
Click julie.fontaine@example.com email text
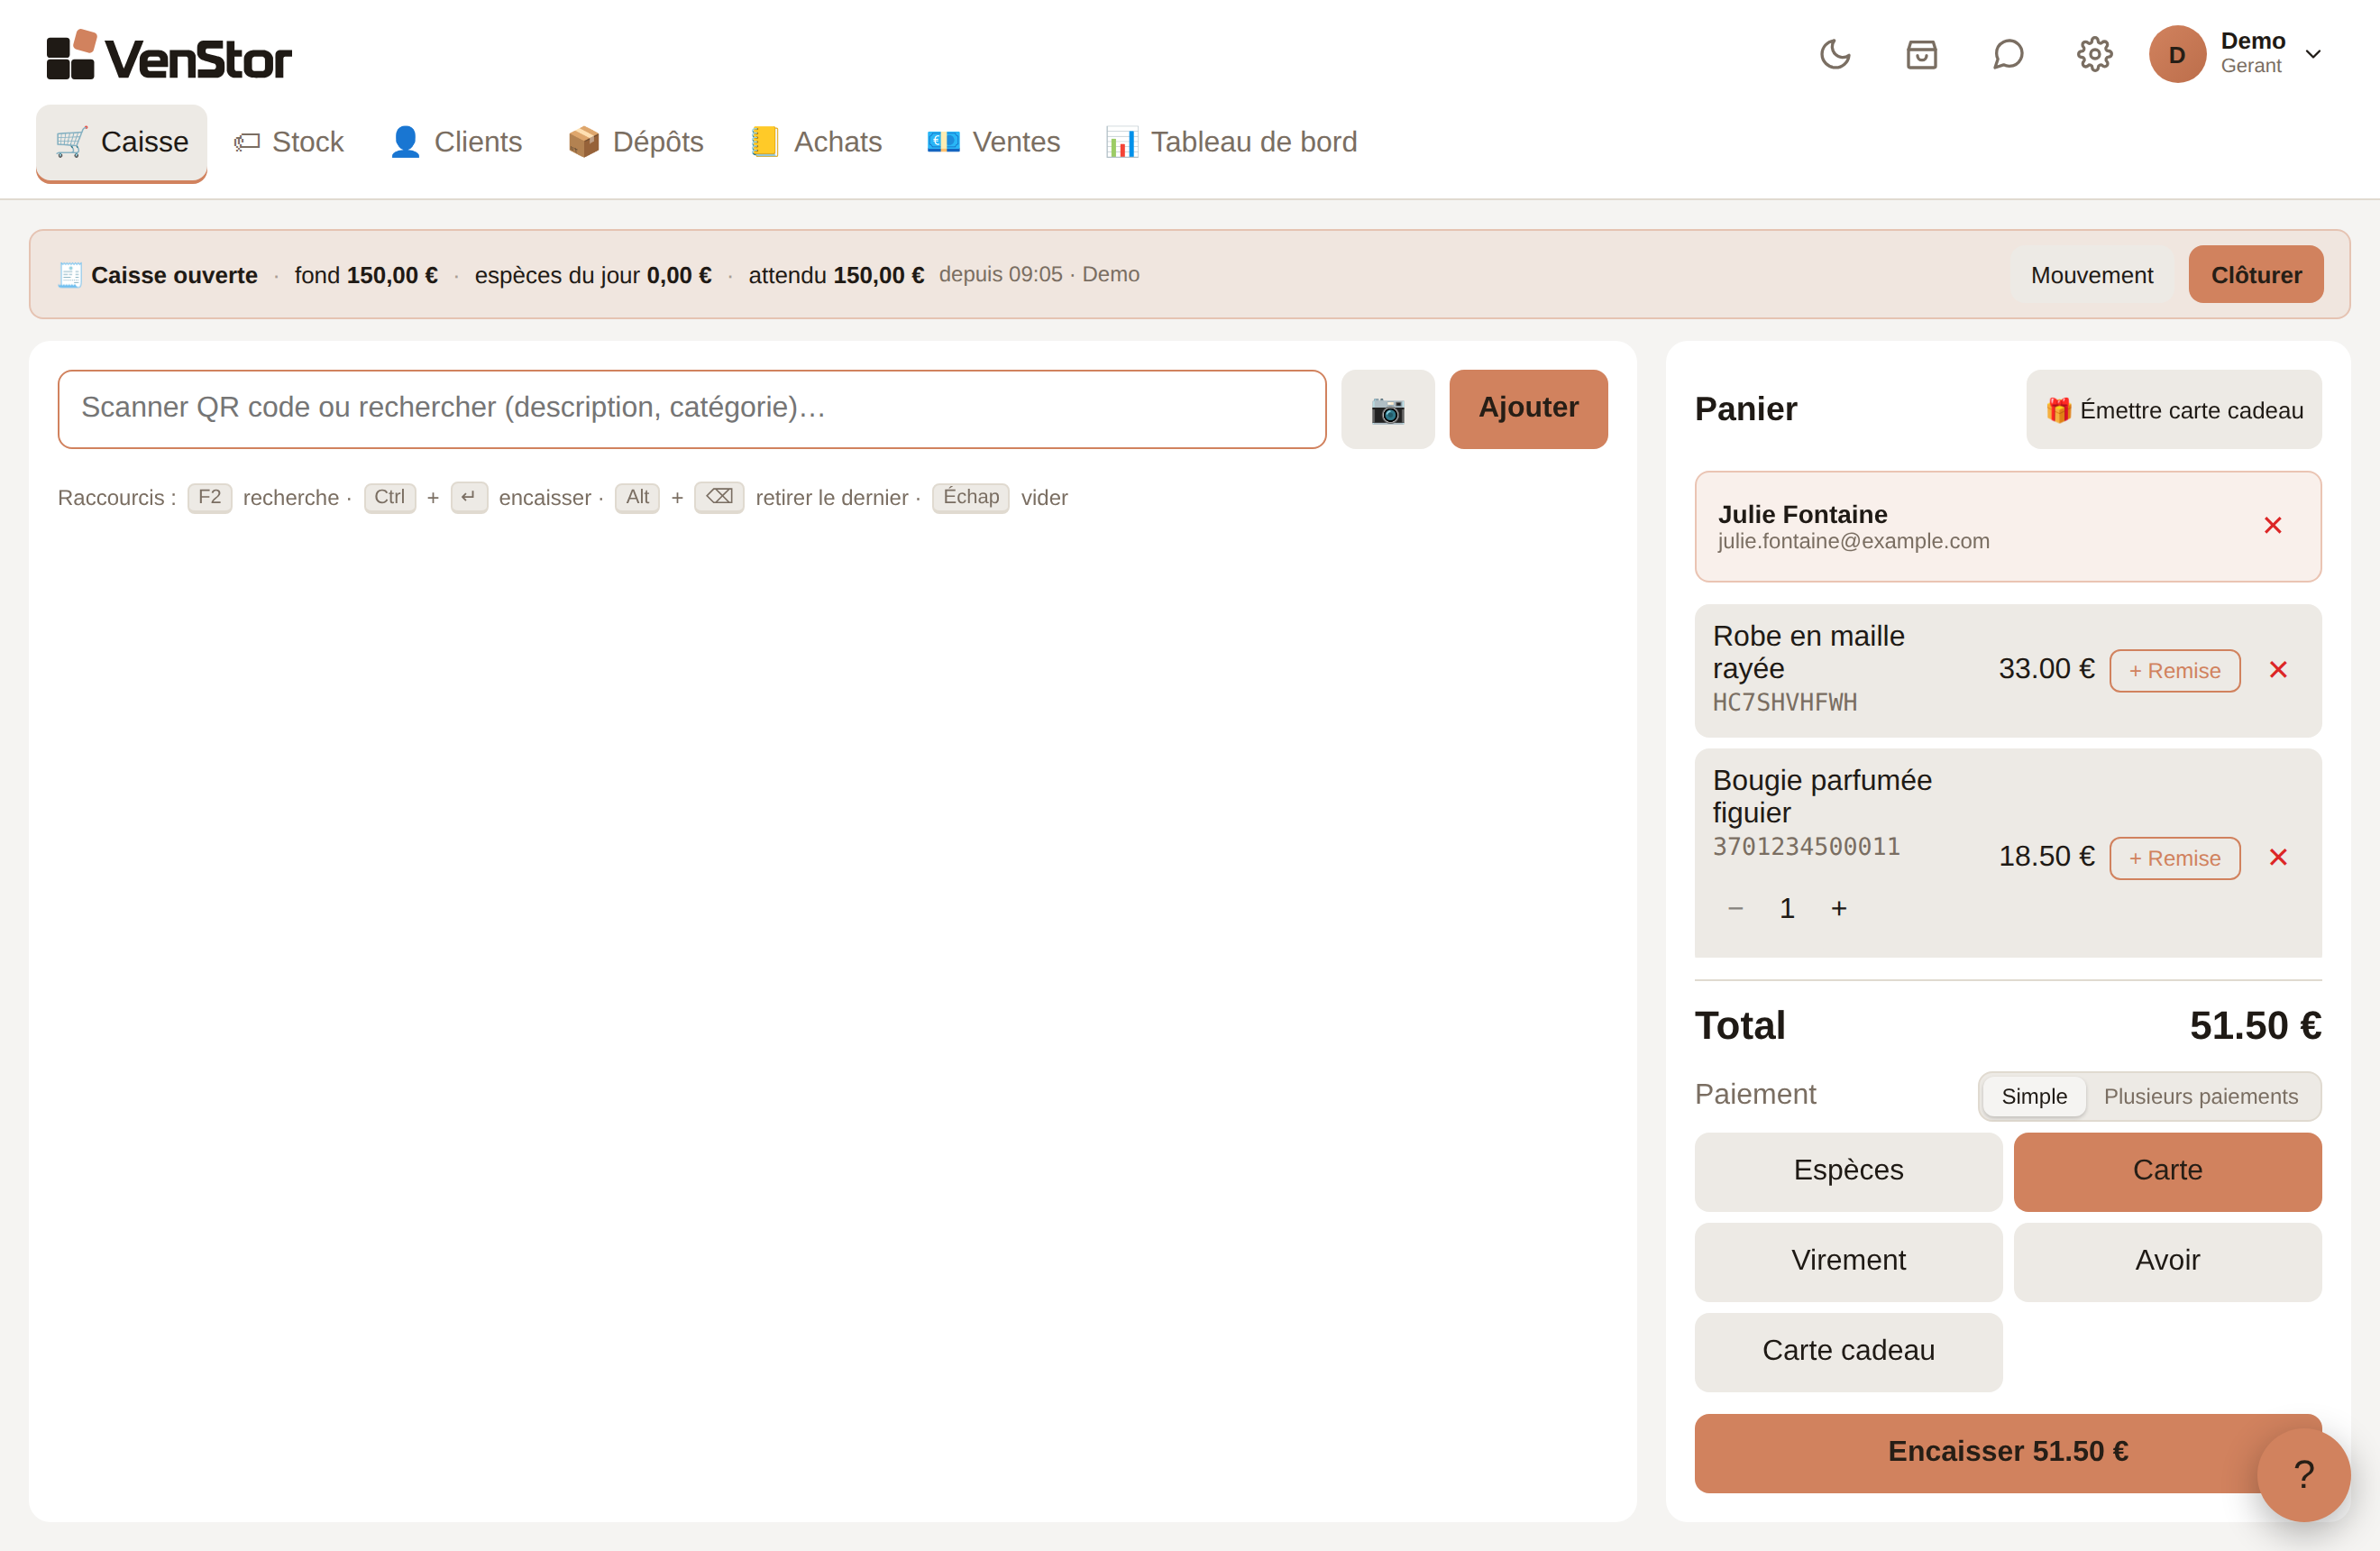tap(1853, 542)
